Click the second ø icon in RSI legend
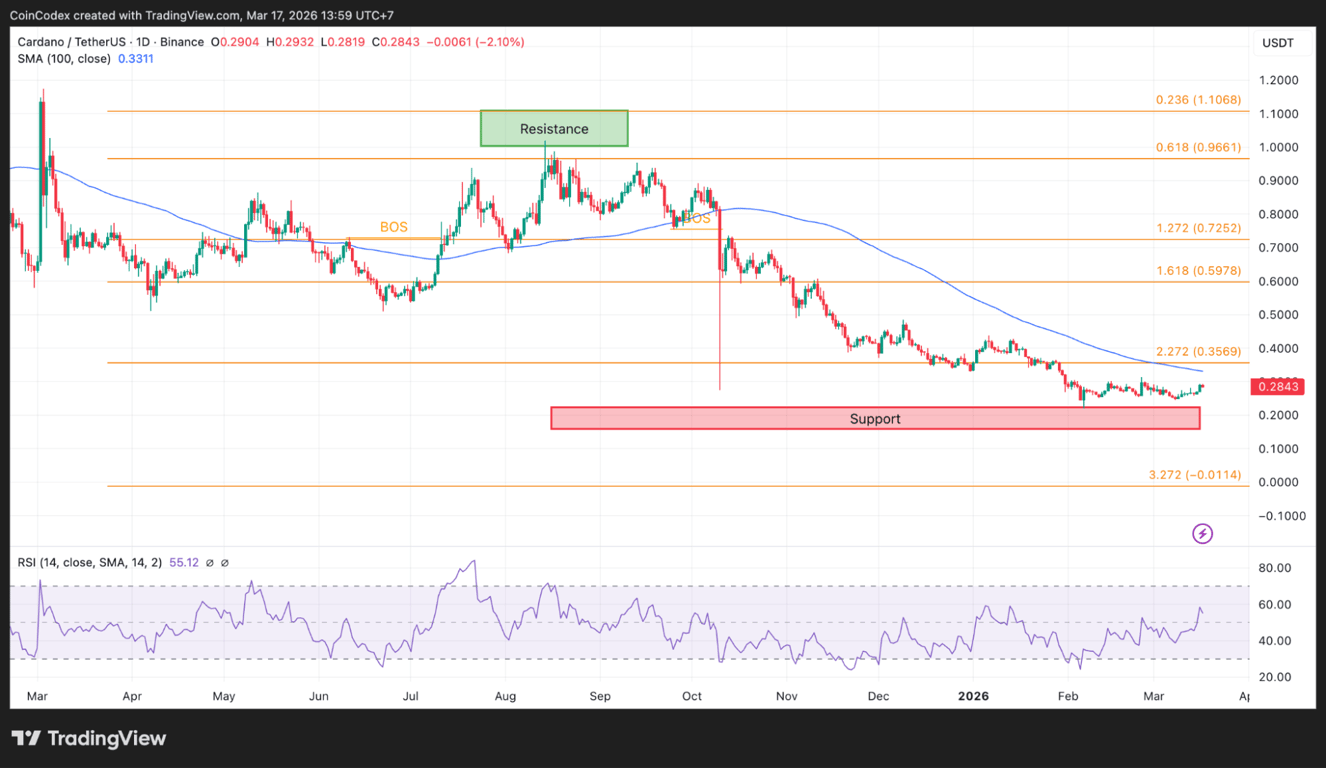The width and height of the screenshot is (1326, 768). pyautogui.click(x=225, y=563)
